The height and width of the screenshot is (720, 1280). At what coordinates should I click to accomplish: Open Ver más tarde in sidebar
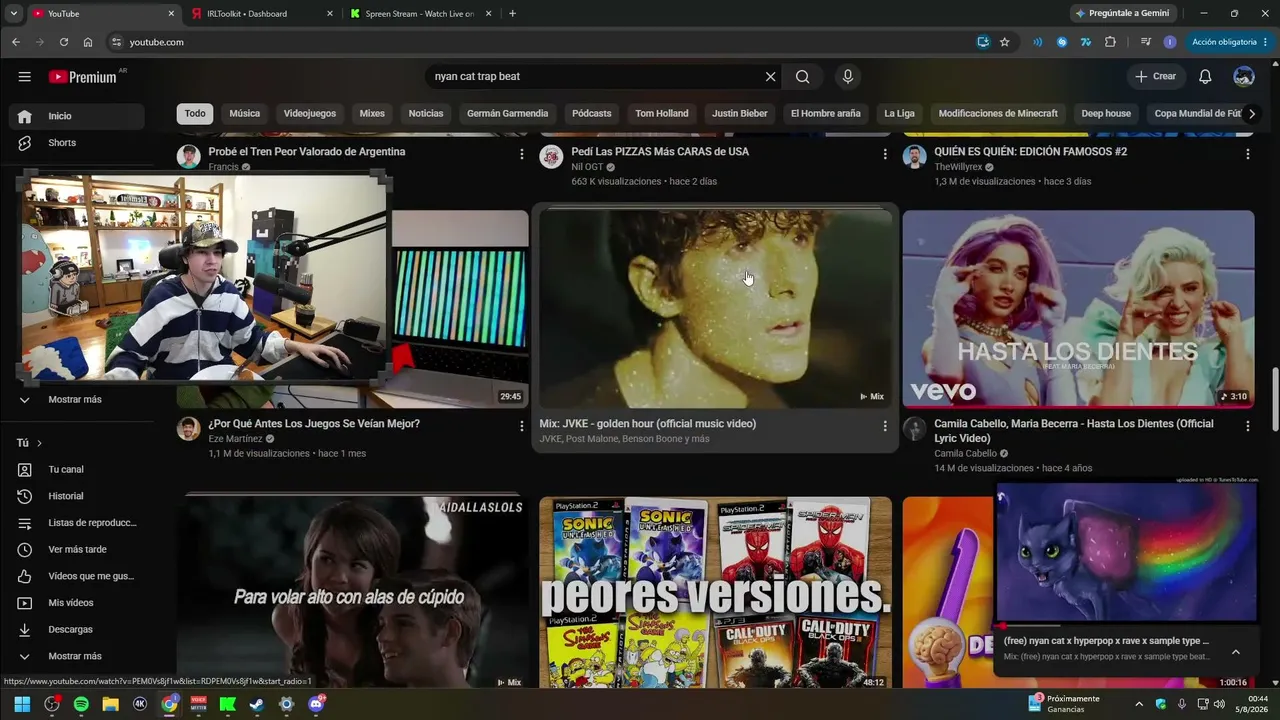(x=78, y=550)
